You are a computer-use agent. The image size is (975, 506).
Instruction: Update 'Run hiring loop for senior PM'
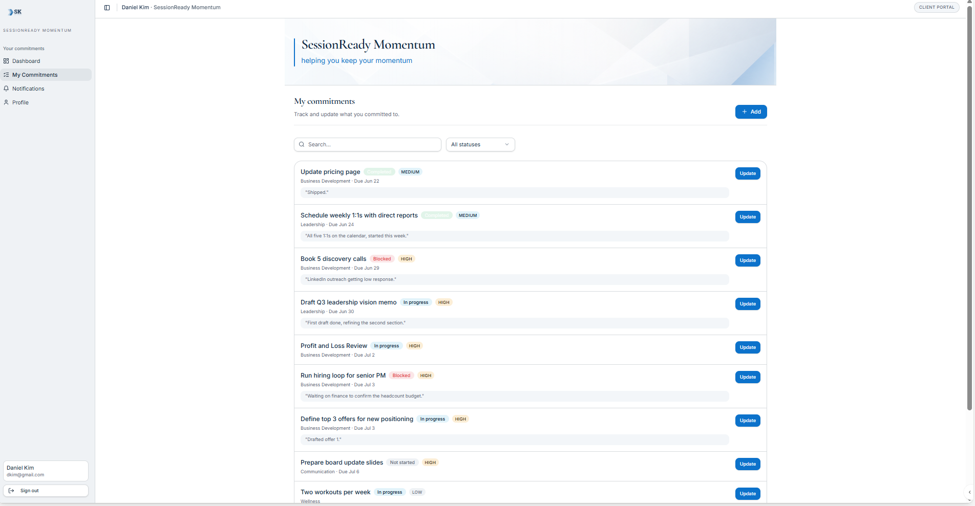(x=747, y=377)
